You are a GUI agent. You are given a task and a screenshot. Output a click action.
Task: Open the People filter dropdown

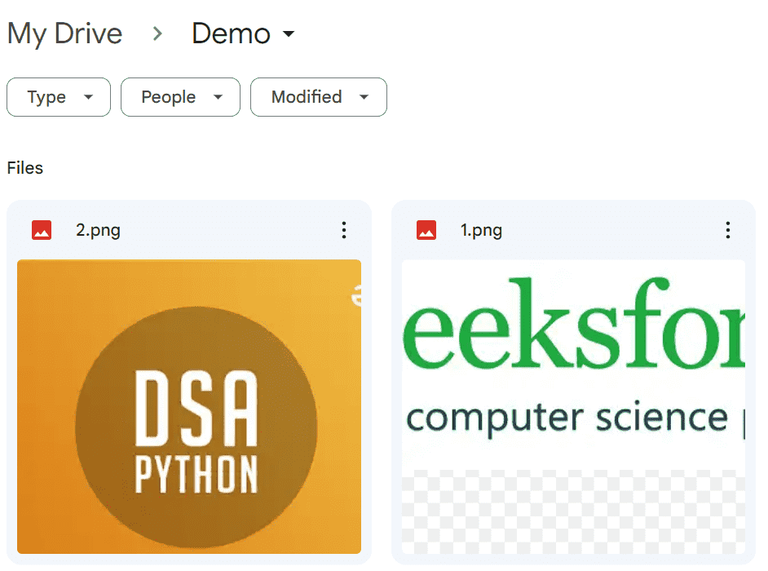(x=180, y=97)
